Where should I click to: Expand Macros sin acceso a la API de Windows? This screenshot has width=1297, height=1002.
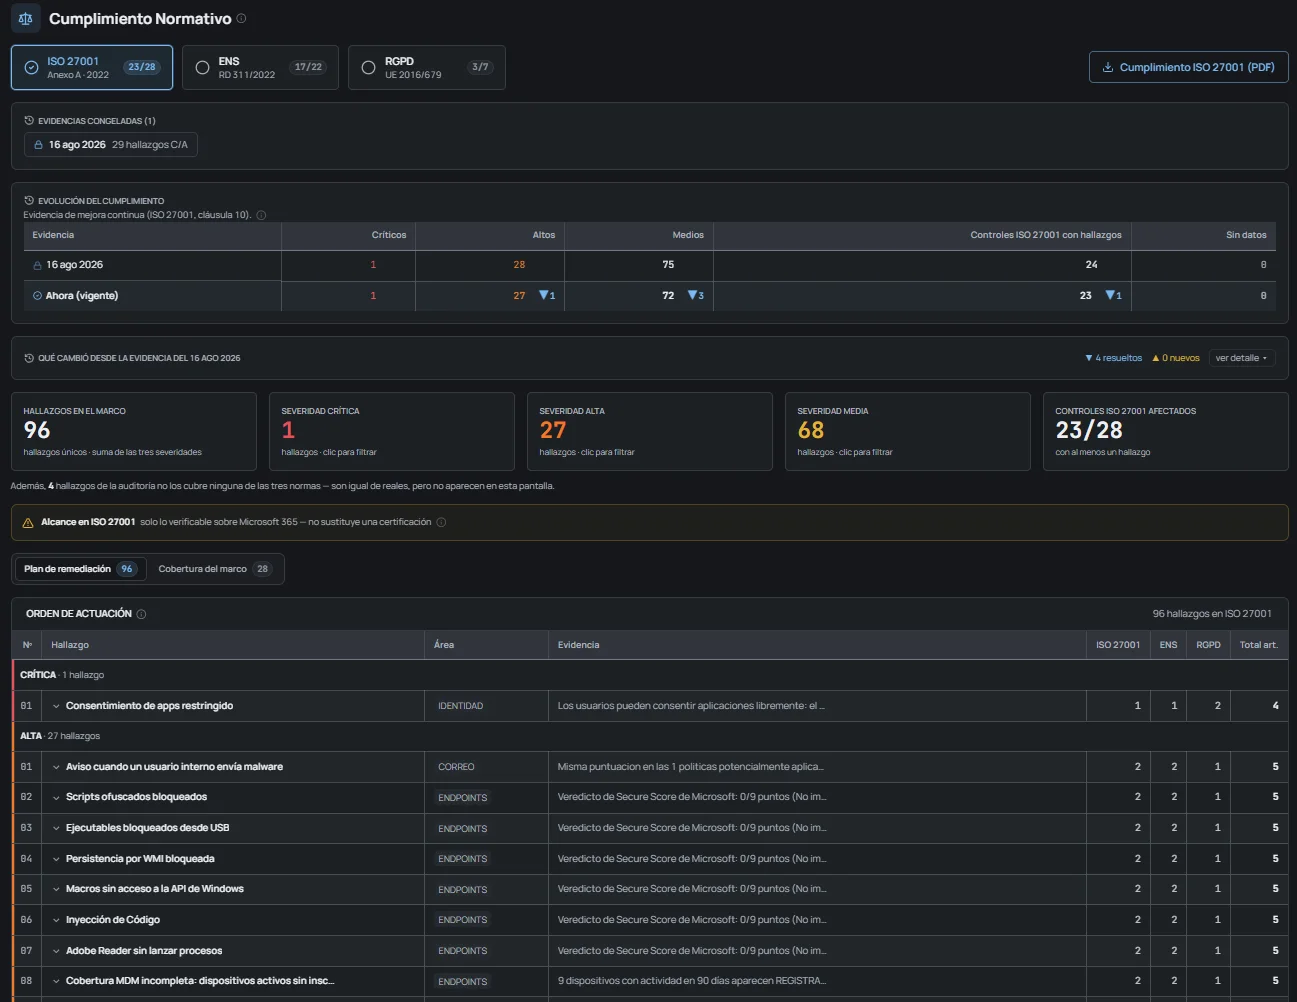56,889
